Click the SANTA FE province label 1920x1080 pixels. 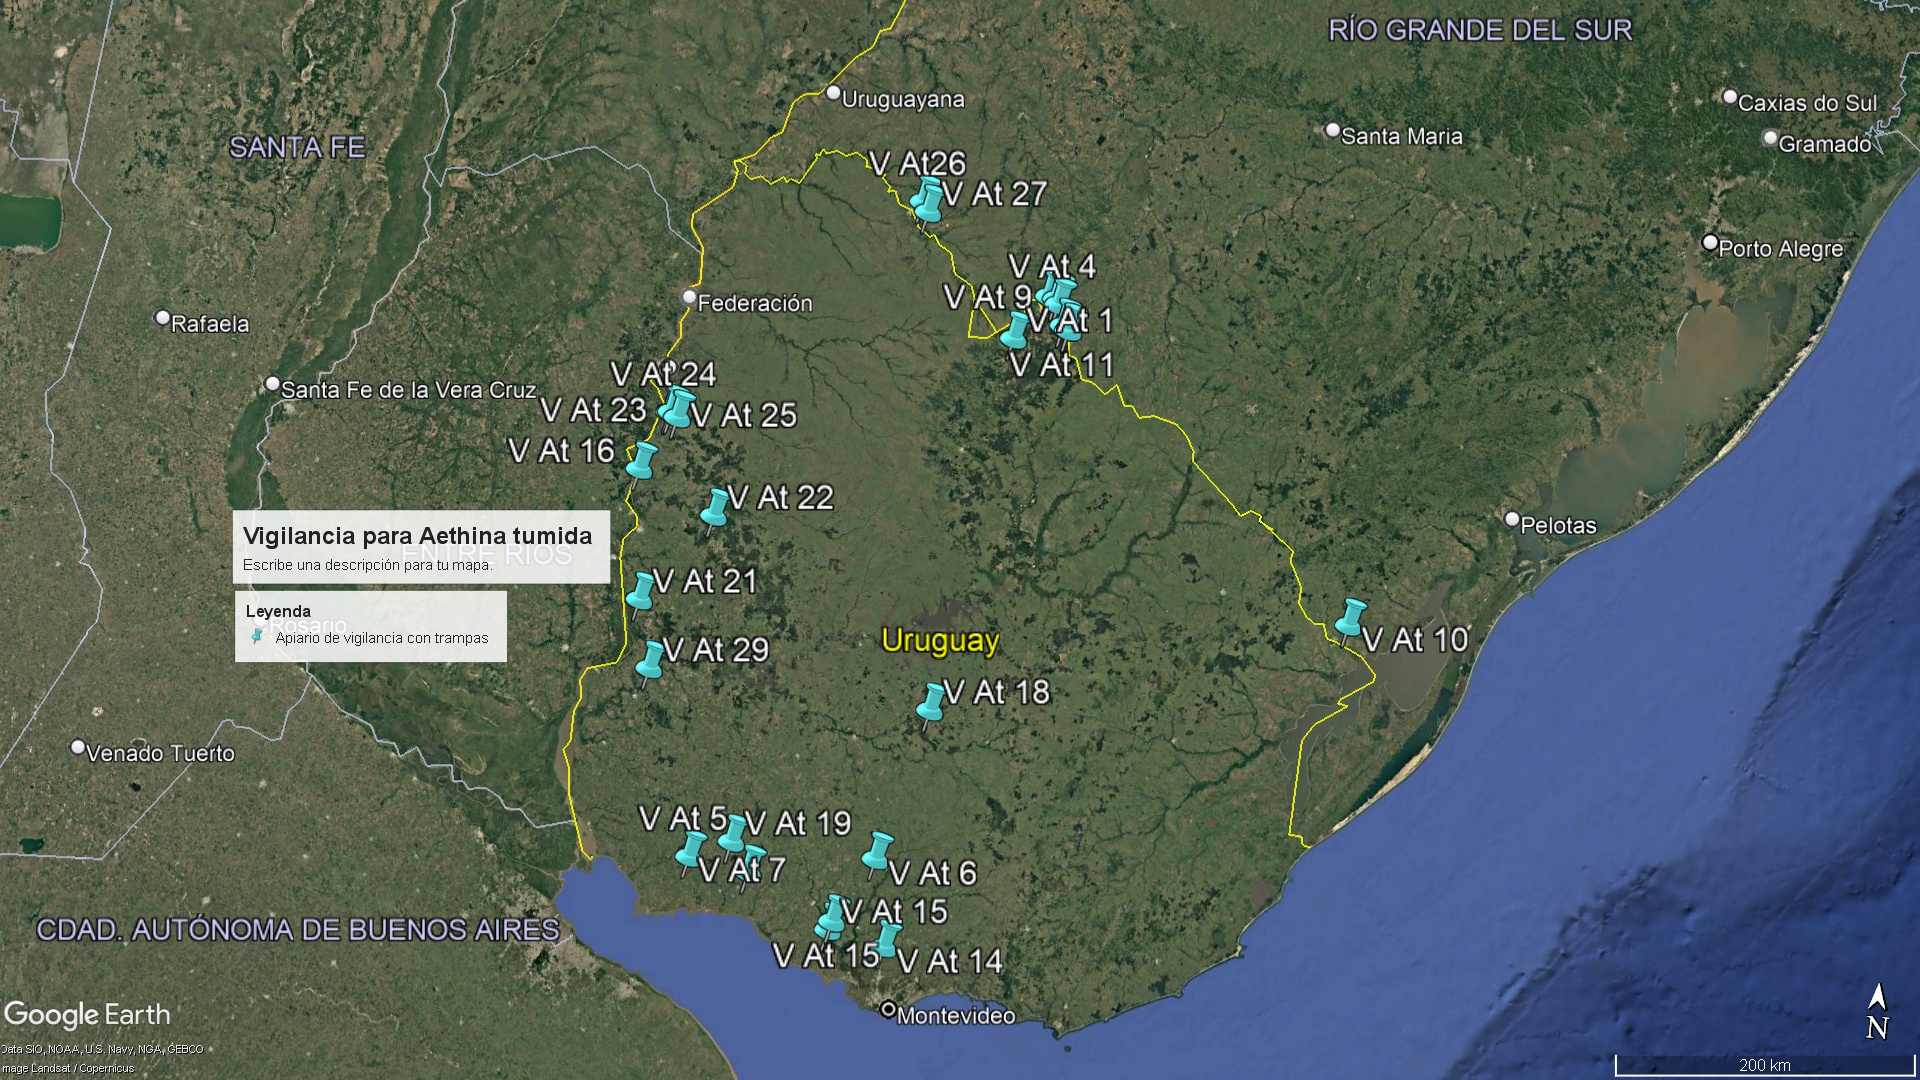tap(297, 147)
